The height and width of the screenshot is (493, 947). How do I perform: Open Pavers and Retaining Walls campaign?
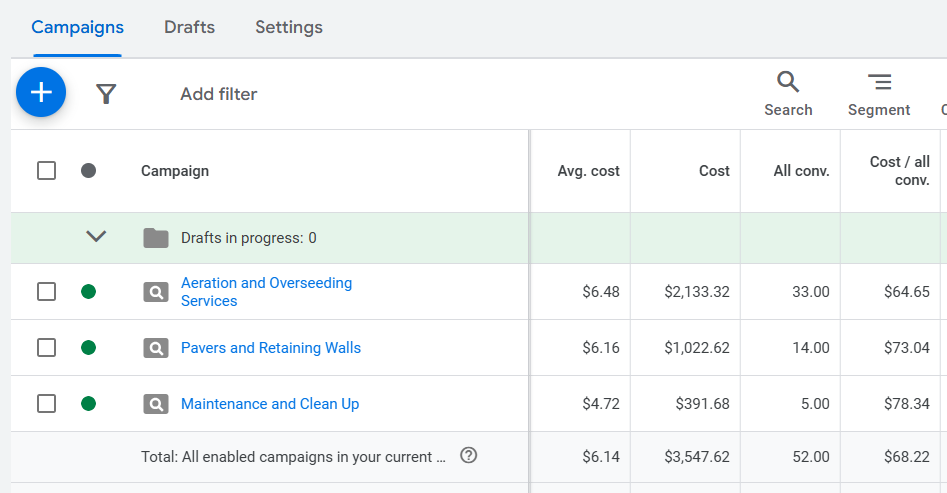[270, 348]
